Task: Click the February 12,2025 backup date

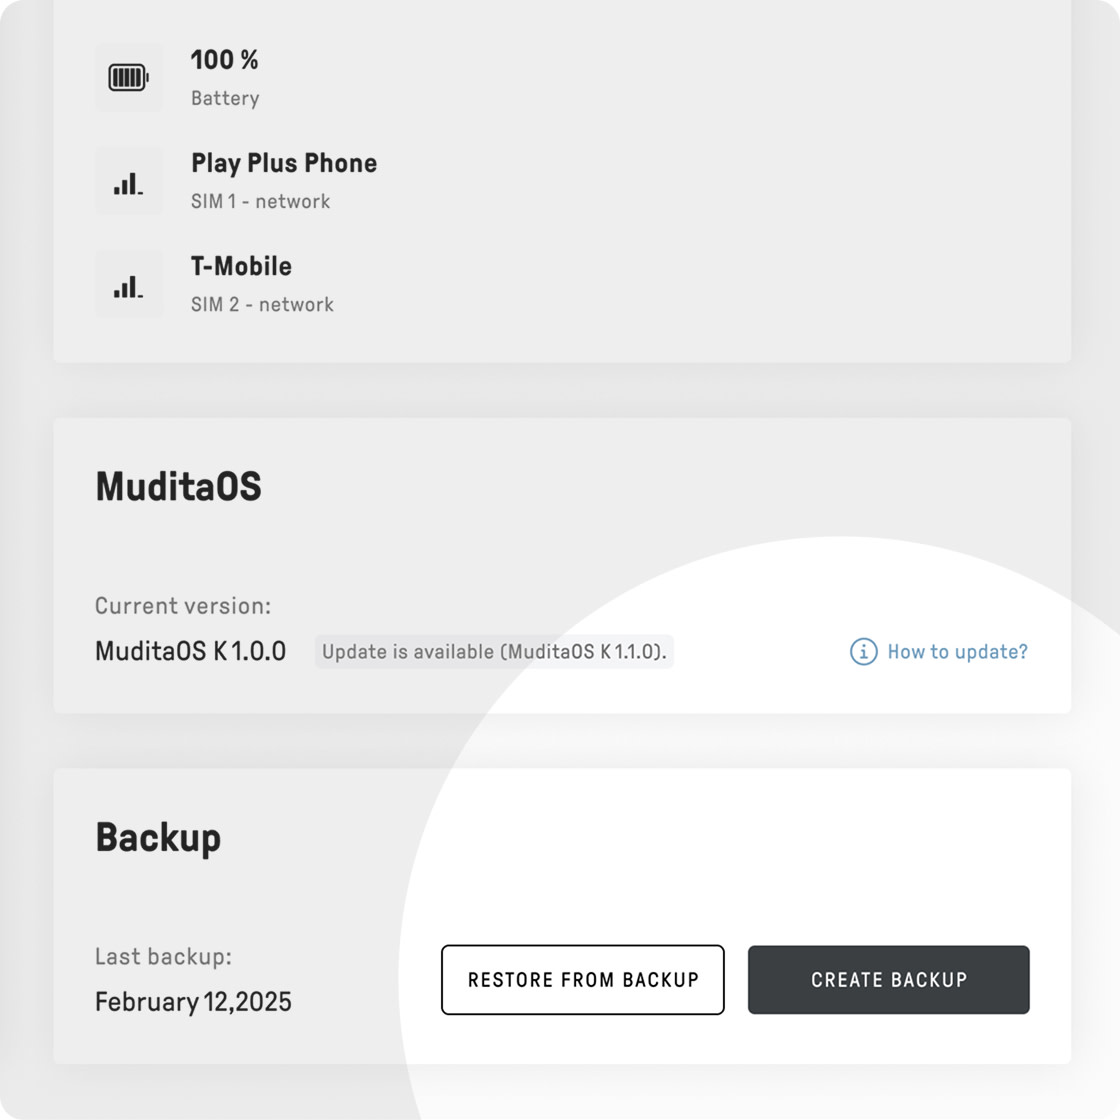Action: (x=194, y=1001)
